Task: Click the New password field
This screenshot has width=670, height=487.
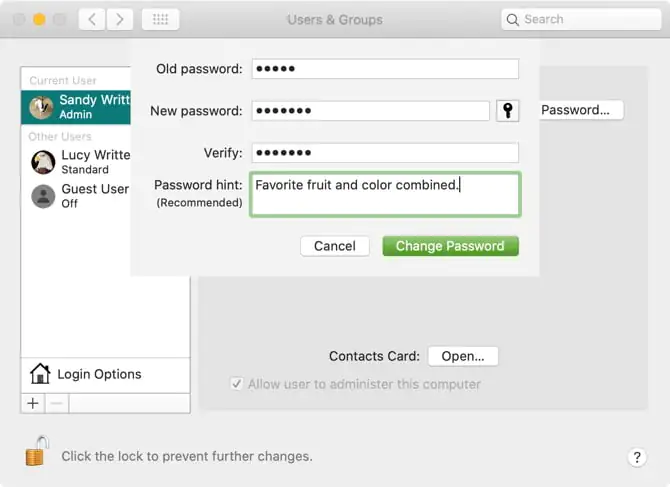Action: (x=370, y=111)
